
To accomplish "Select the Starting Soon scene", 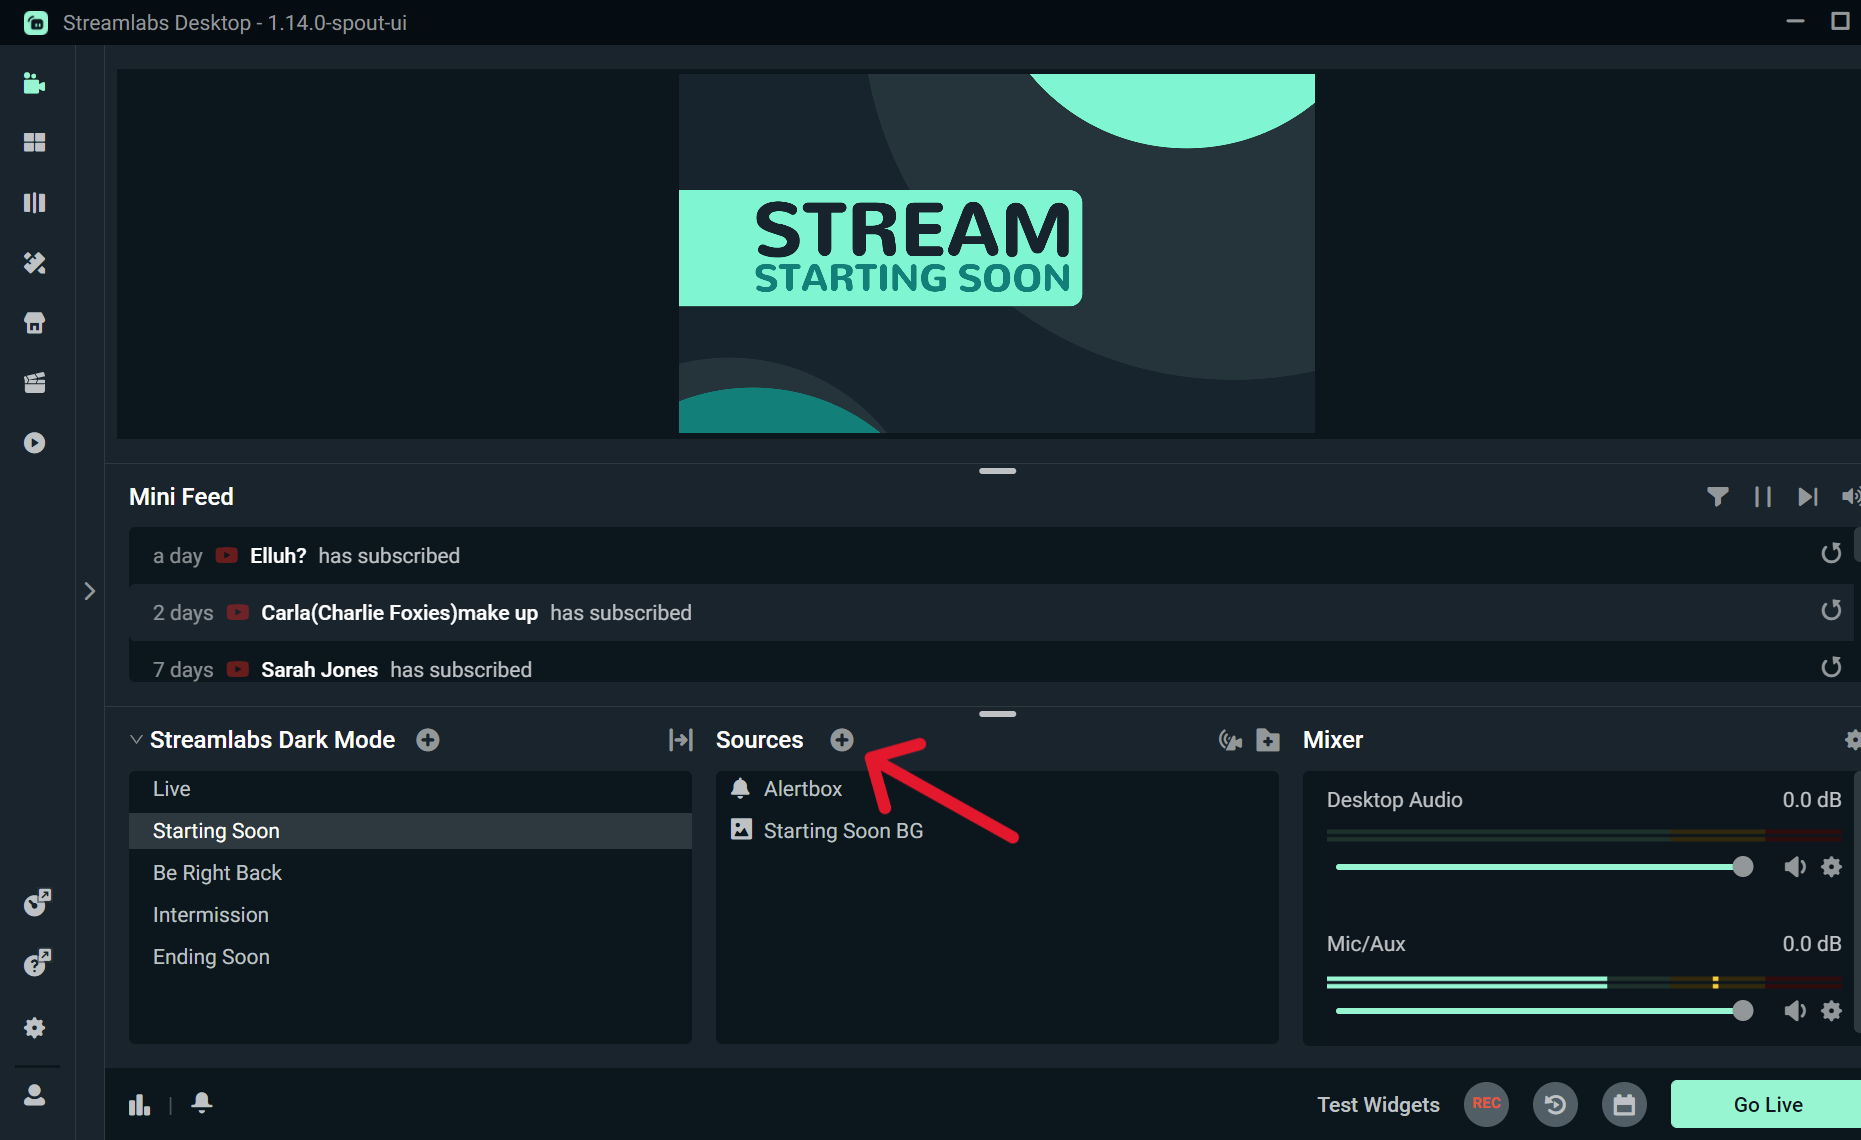I will coord(410,831).
